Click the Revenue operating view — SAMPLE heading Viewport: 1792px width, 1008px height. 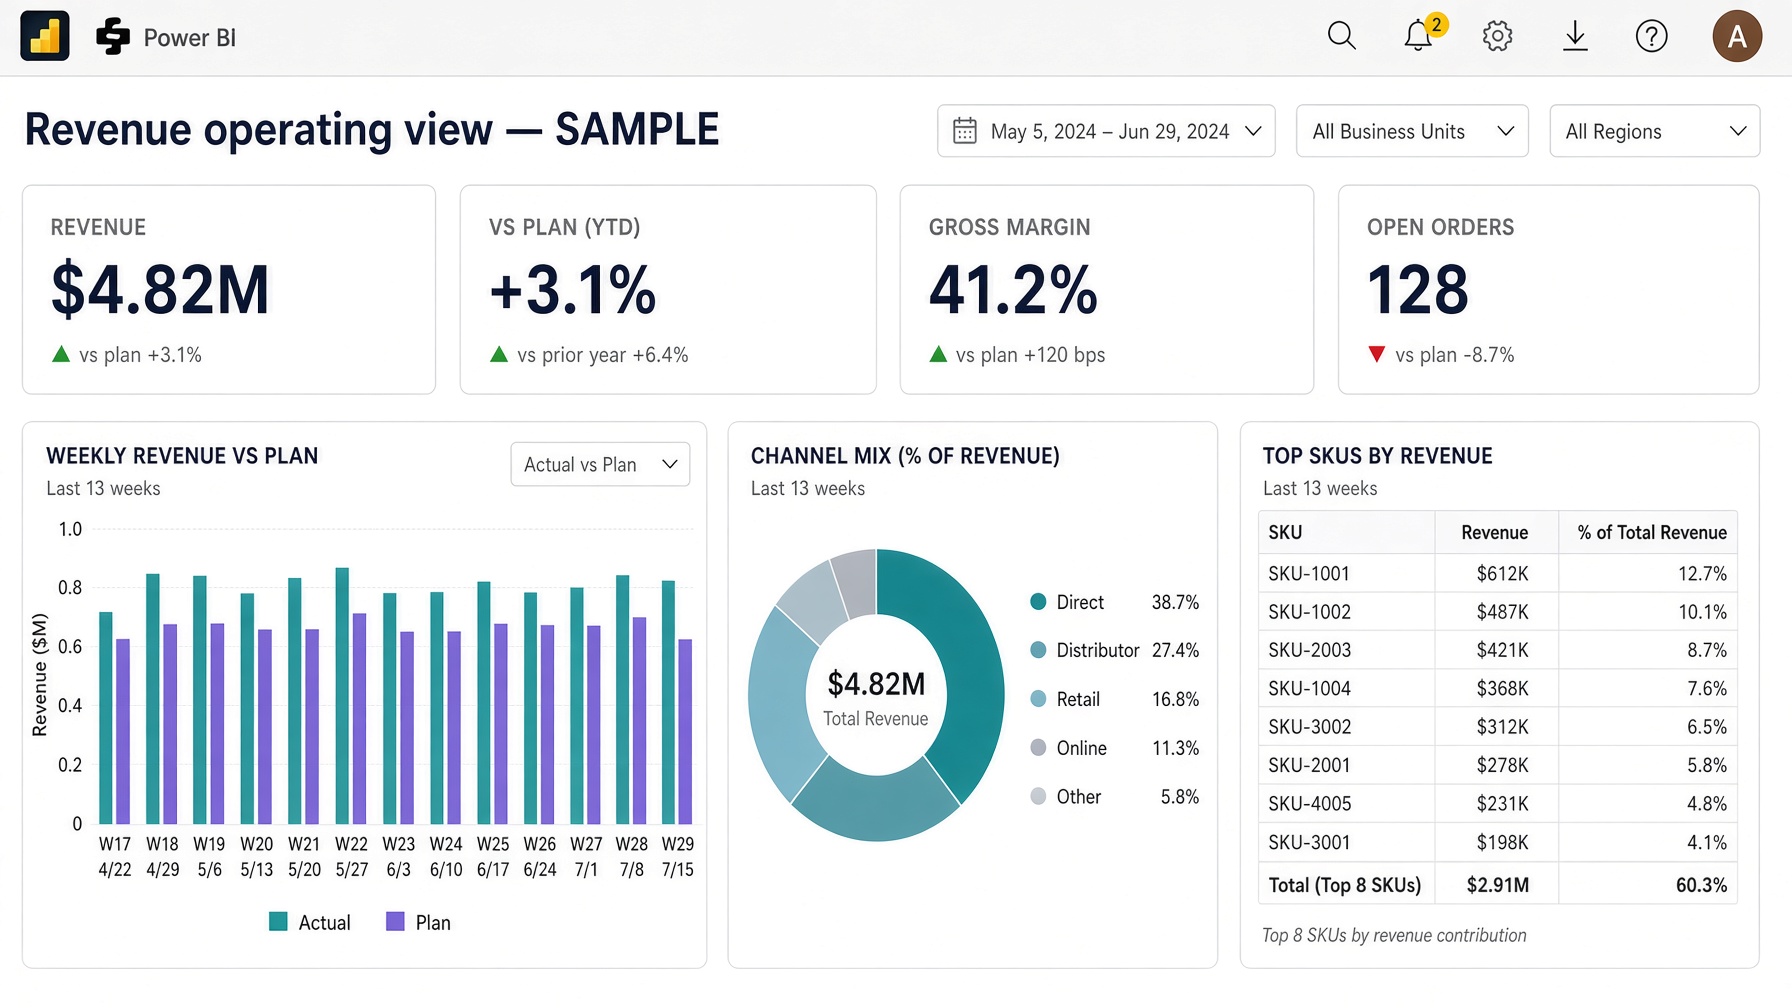point(372,130)
